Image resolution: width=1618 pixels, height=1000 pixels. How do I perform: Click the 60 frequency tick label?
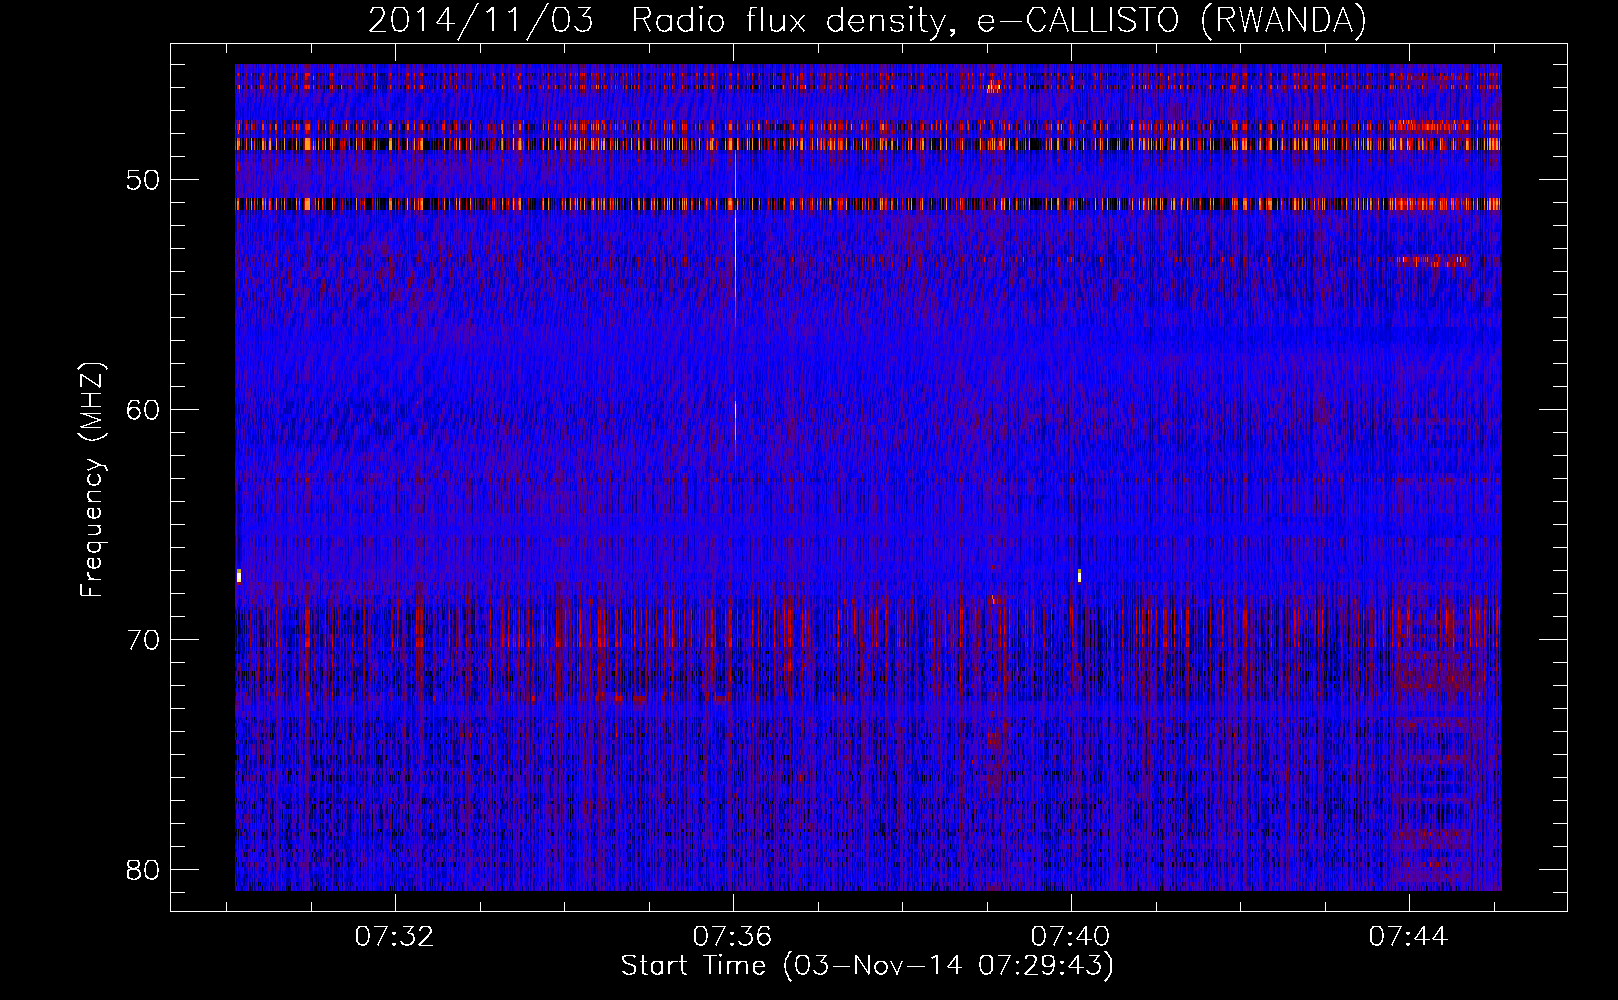tap(144, 411)
